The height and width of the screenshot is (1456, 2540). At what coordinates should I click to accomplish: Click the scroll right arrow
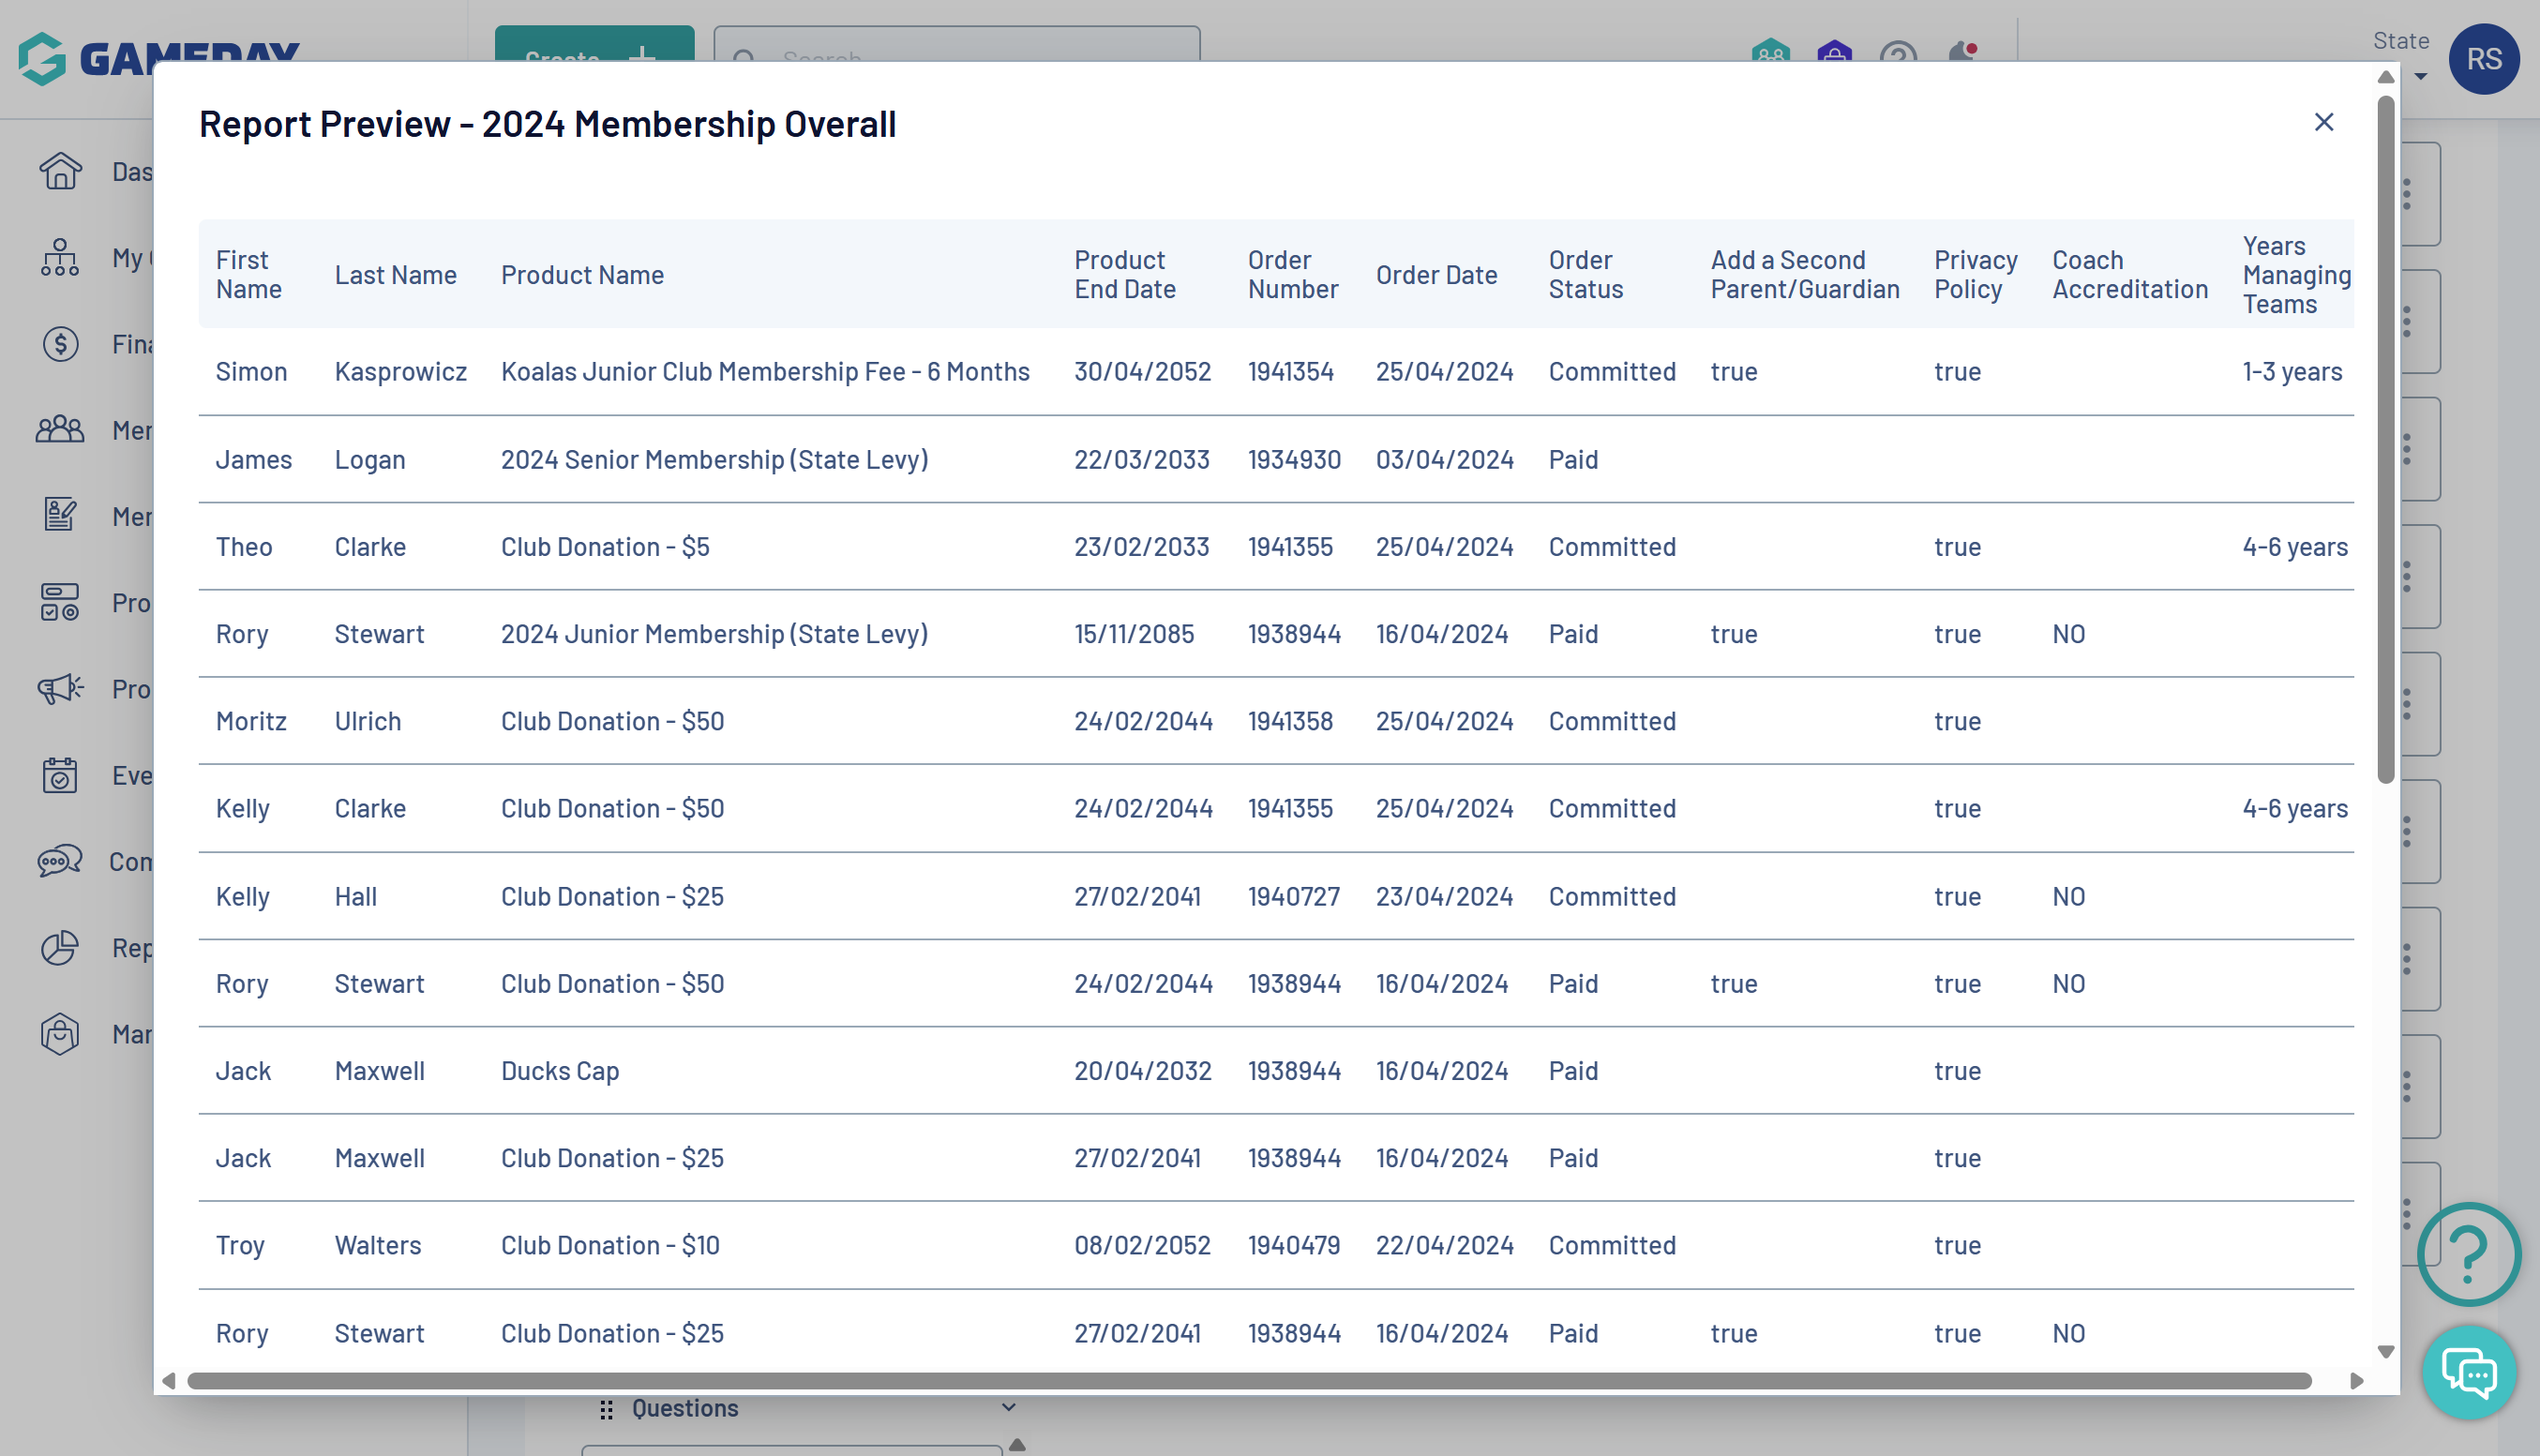2356,1381
